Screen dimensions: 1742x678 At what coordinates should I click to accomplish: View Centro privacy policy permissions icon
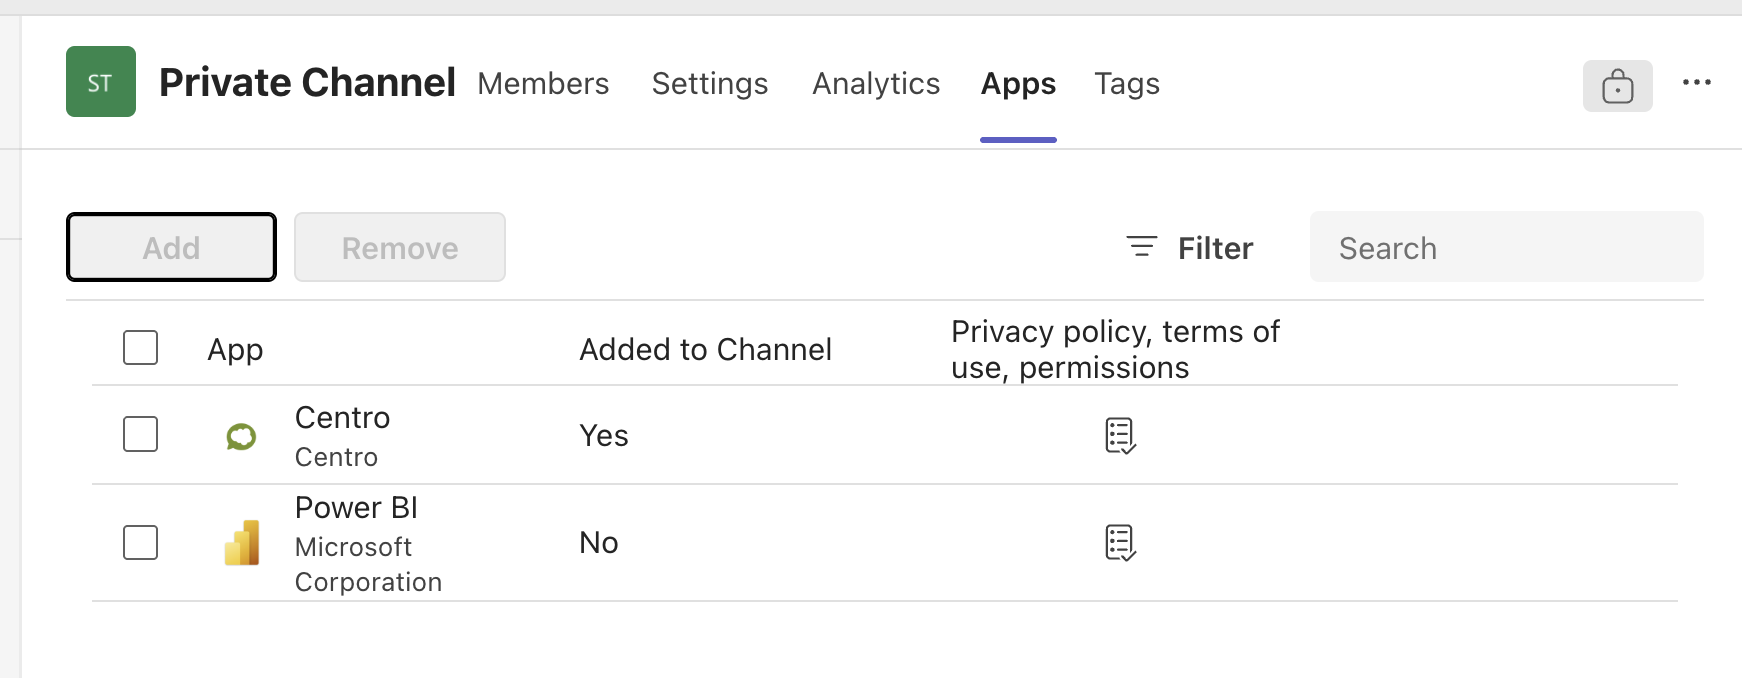[x=1120, y=436]
